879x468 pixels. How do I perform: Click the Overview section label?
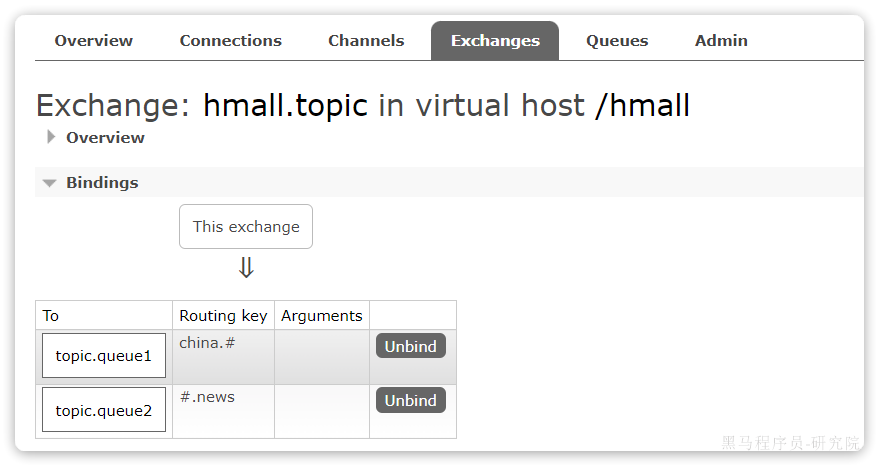tap(105, 138)
